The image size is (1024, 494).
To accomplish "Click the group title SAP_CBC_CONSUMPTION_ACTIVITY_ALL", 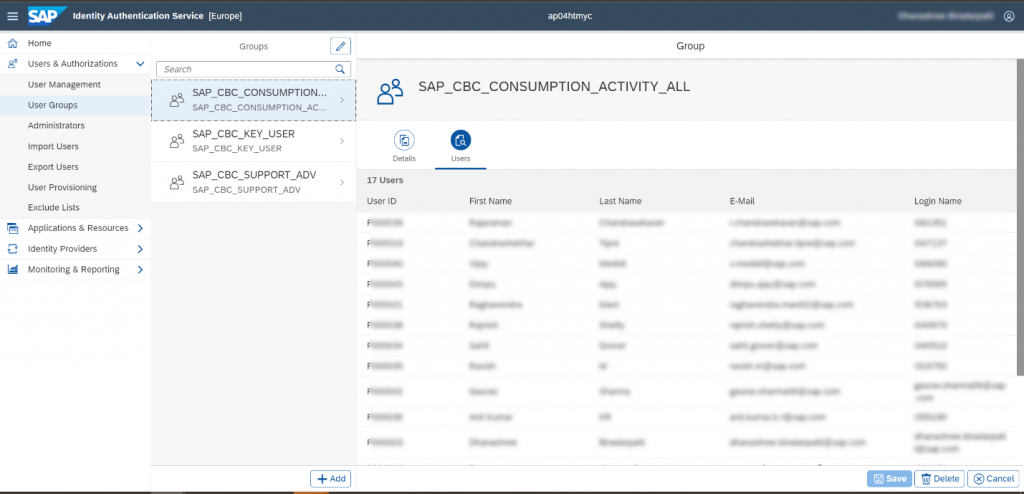I will (x=554, y=87).
